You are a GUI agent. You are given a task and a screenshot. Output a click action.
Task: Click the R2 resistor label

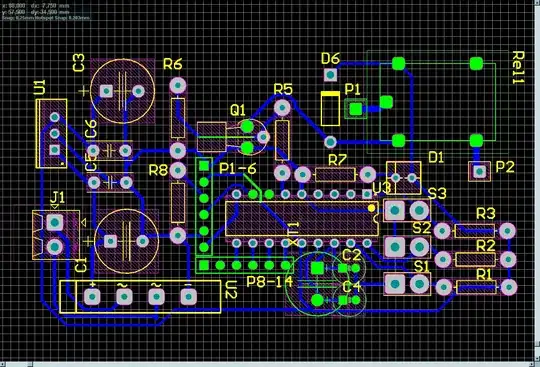click(486, 246)
